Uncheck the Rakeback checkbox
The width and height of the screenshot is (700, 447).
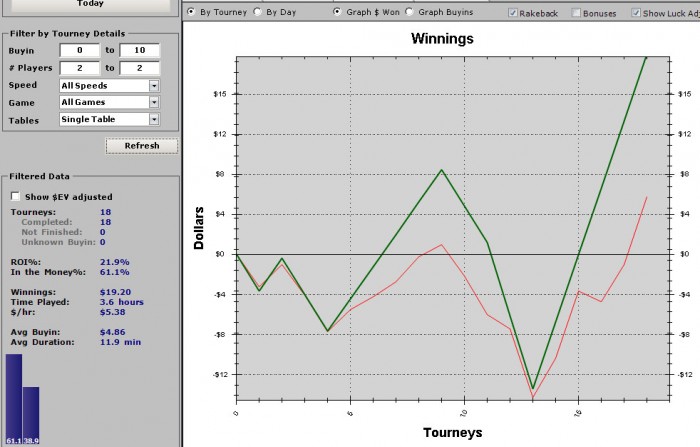coord(513,13)
